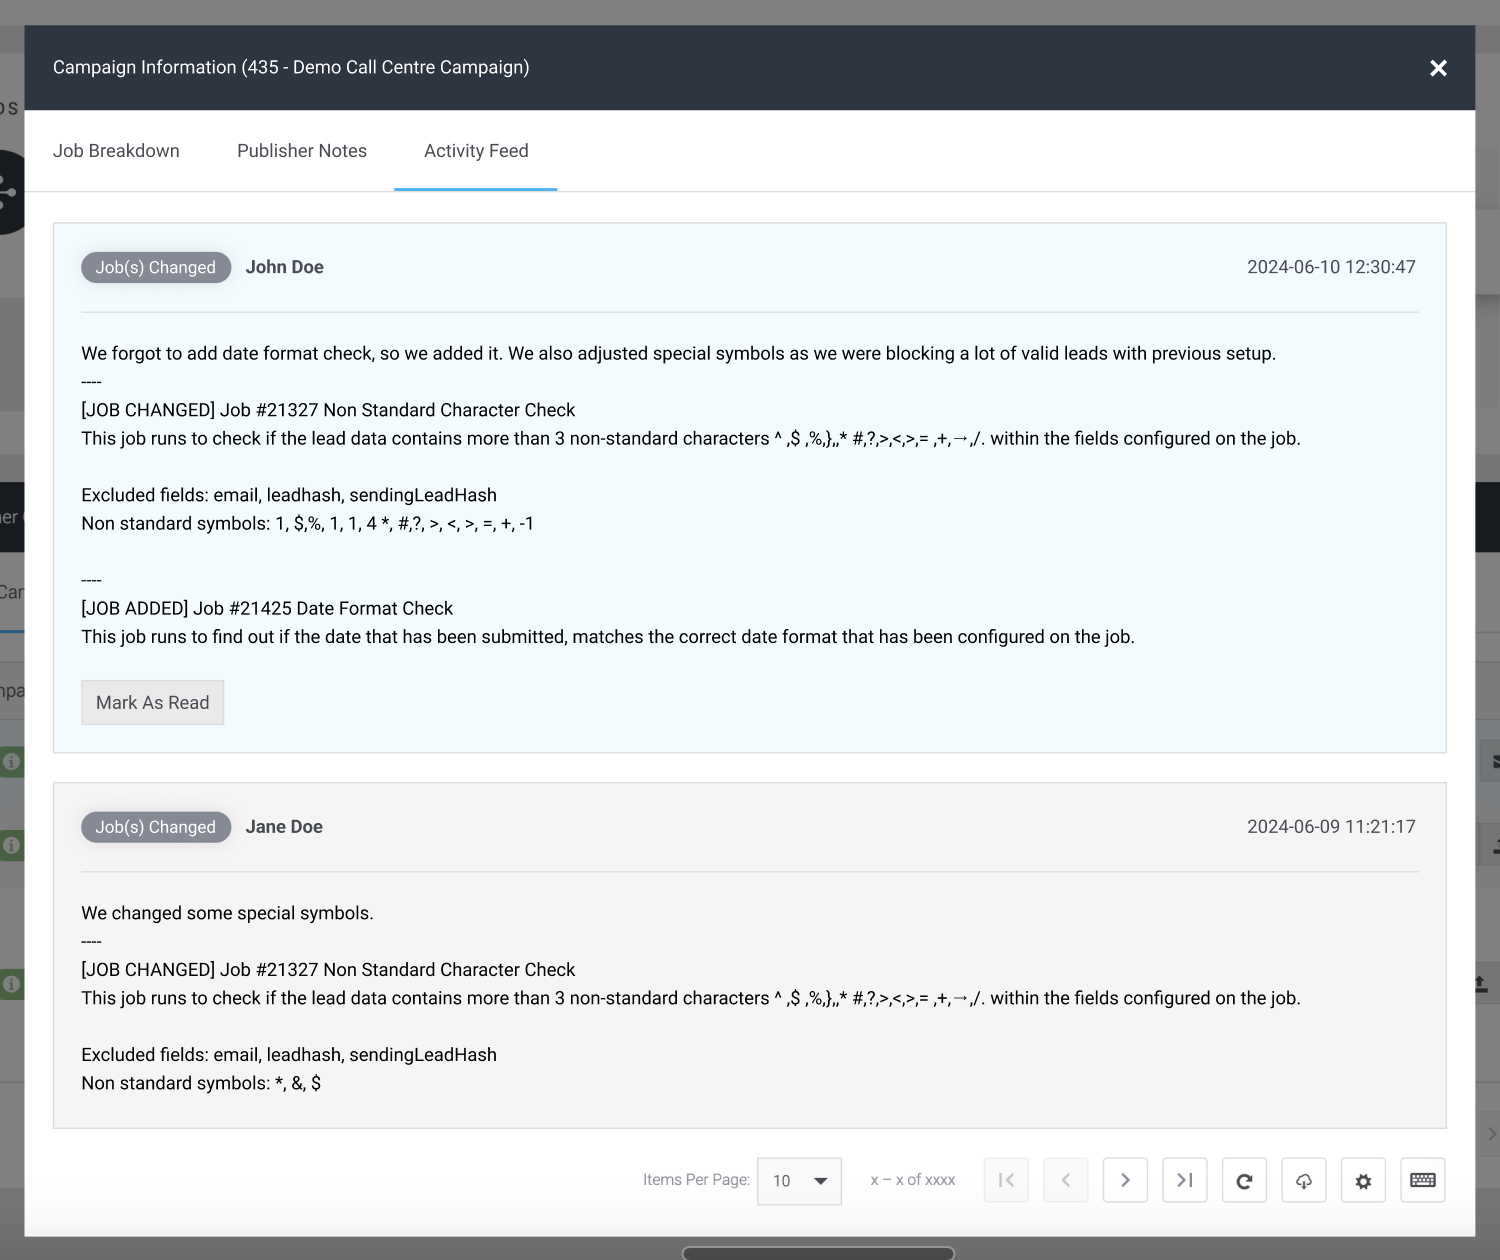Go to the first page
This screenshot has height=1260, width=1500.
tap(1006, 1181)
